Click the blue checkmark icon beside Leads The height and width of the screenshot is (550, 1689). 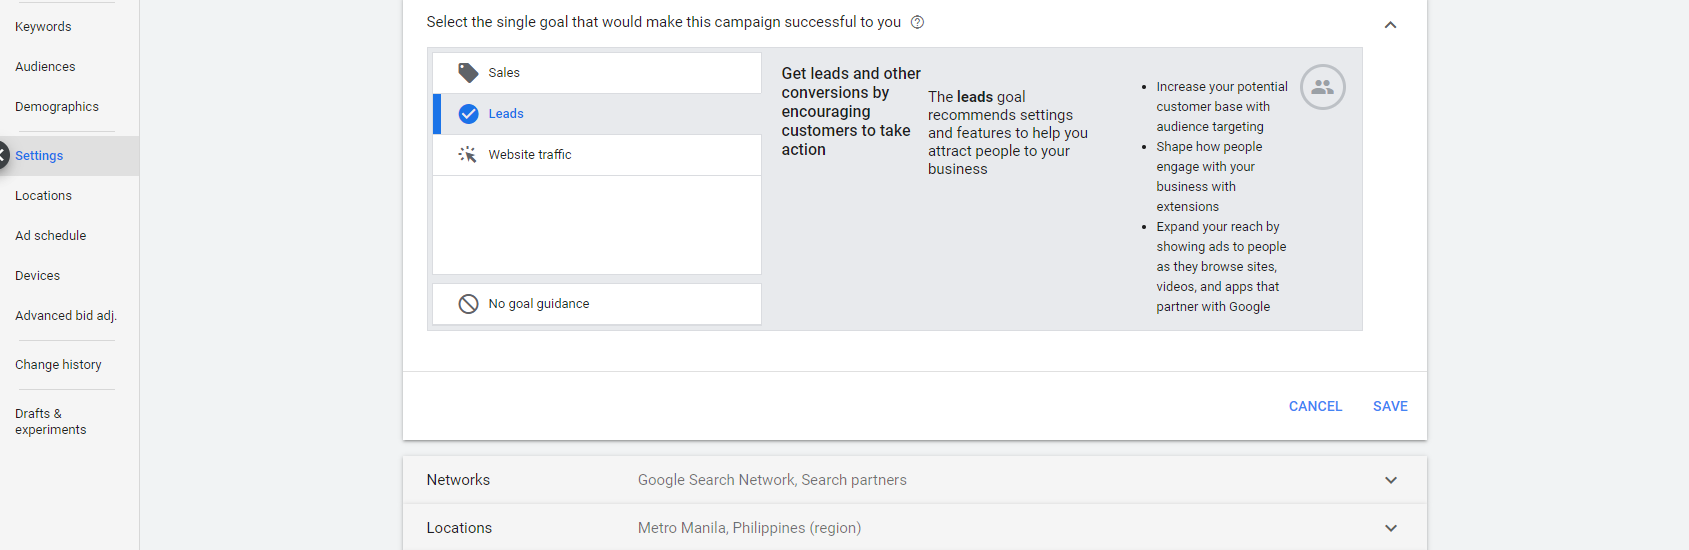pyautogui.click(x=468, y=114)
